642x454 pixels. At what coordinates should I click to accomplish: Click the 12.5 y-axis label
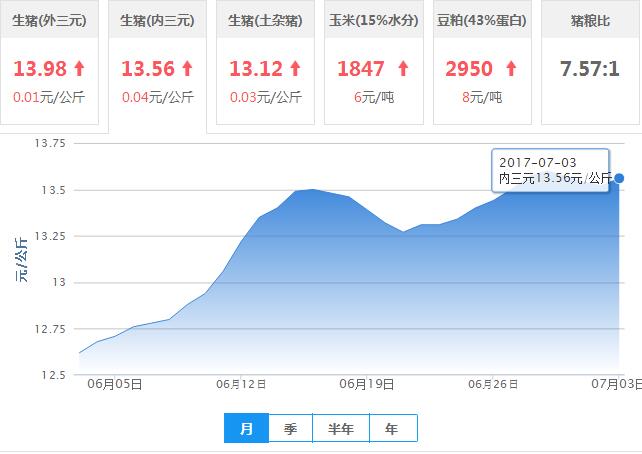53,375
